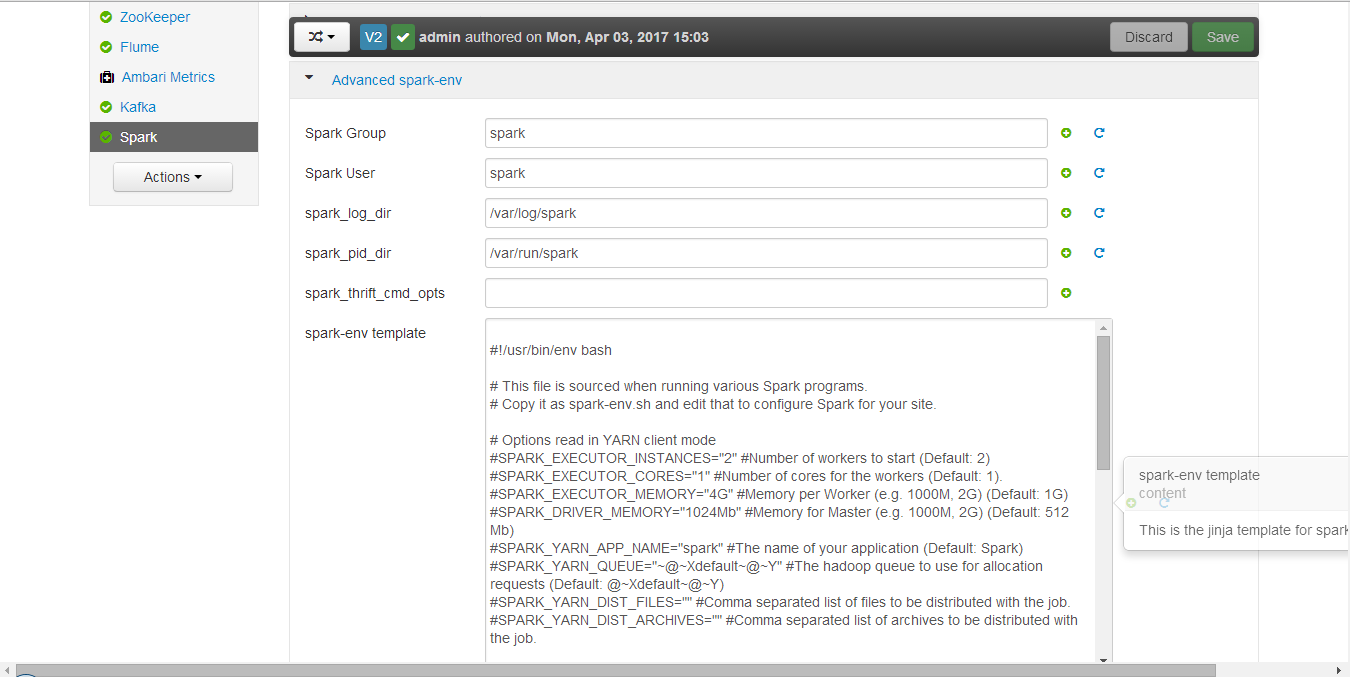Screen dimensions: 1350x677
Task: Click the V2 config version badge
Action: (373, 37)
